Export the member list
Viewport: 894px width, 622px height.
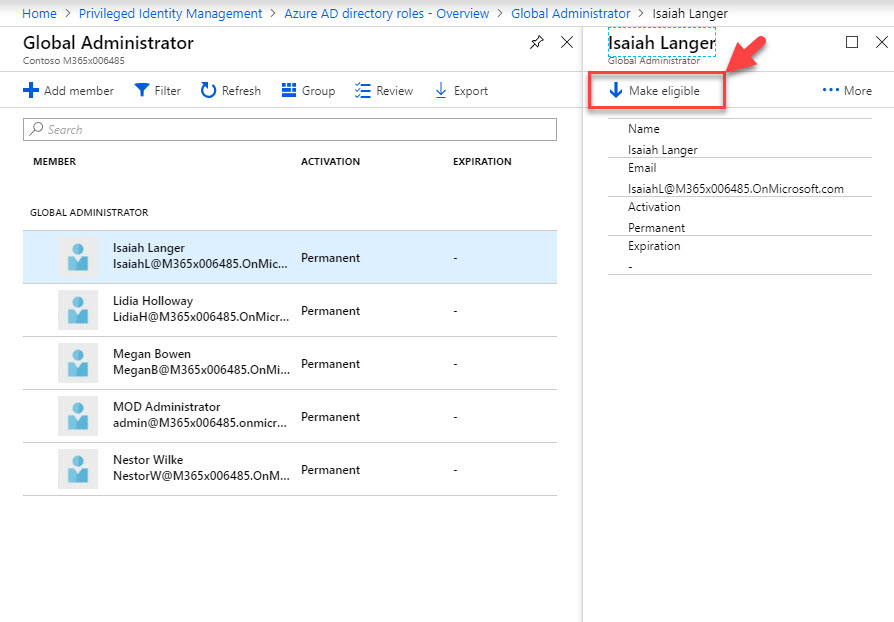point(460,91)
